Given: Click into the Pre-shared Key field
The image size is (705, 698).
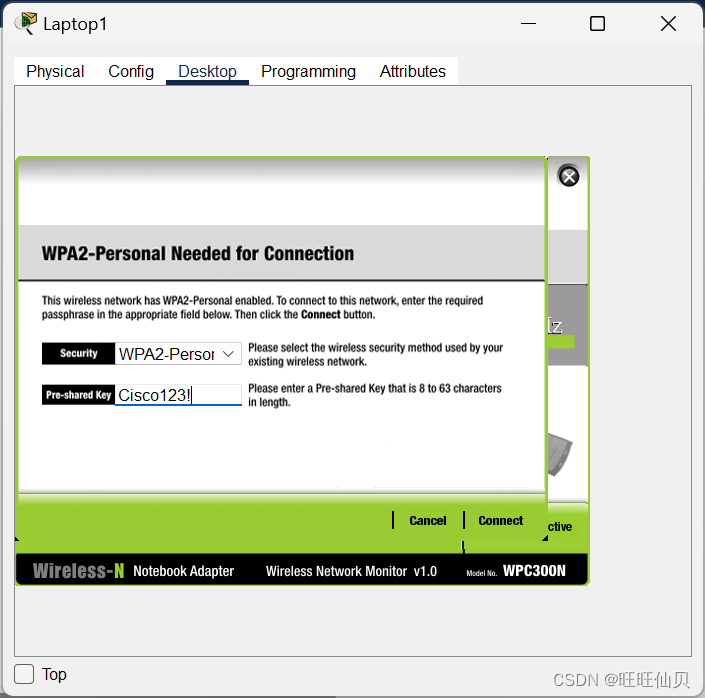Looking at the screenshot, I should [178, 395].
